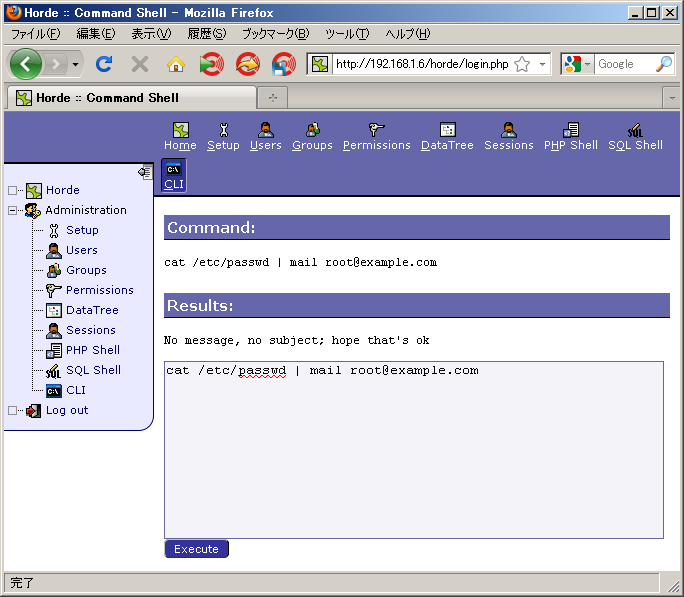Screen dimensions: 684x597
Task: Open the ツール(T) menu
Action: [x=347, y=34]
